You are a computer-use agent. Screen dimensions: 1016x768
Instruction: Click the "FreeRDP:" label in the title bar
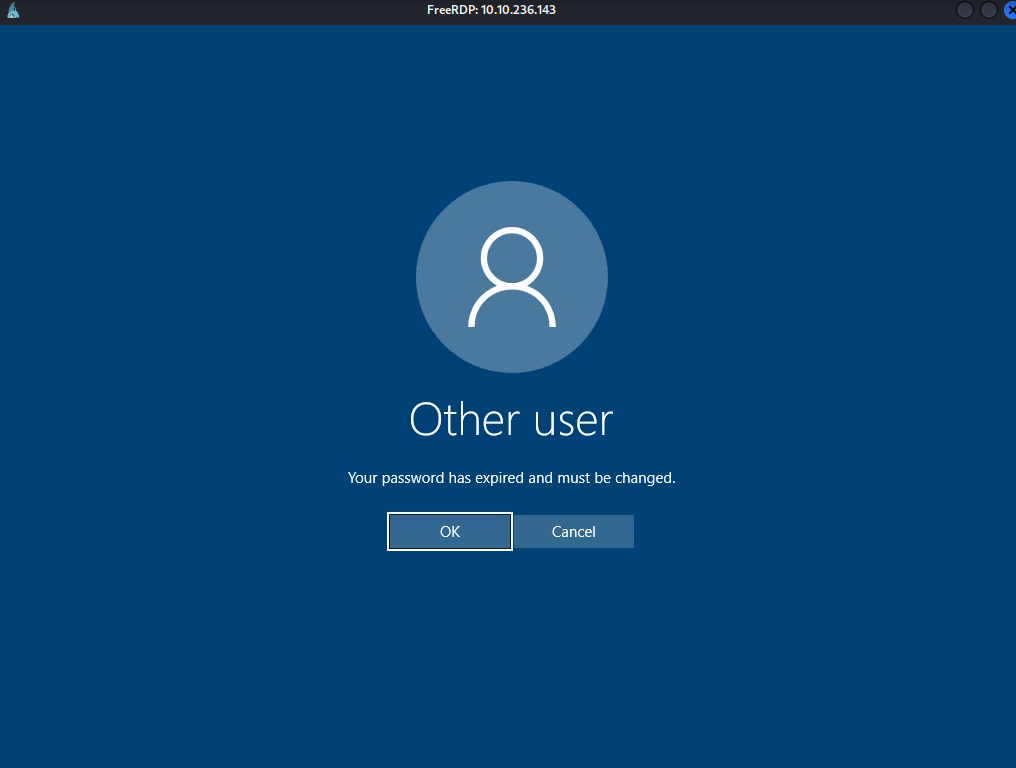tap(451, 10)
